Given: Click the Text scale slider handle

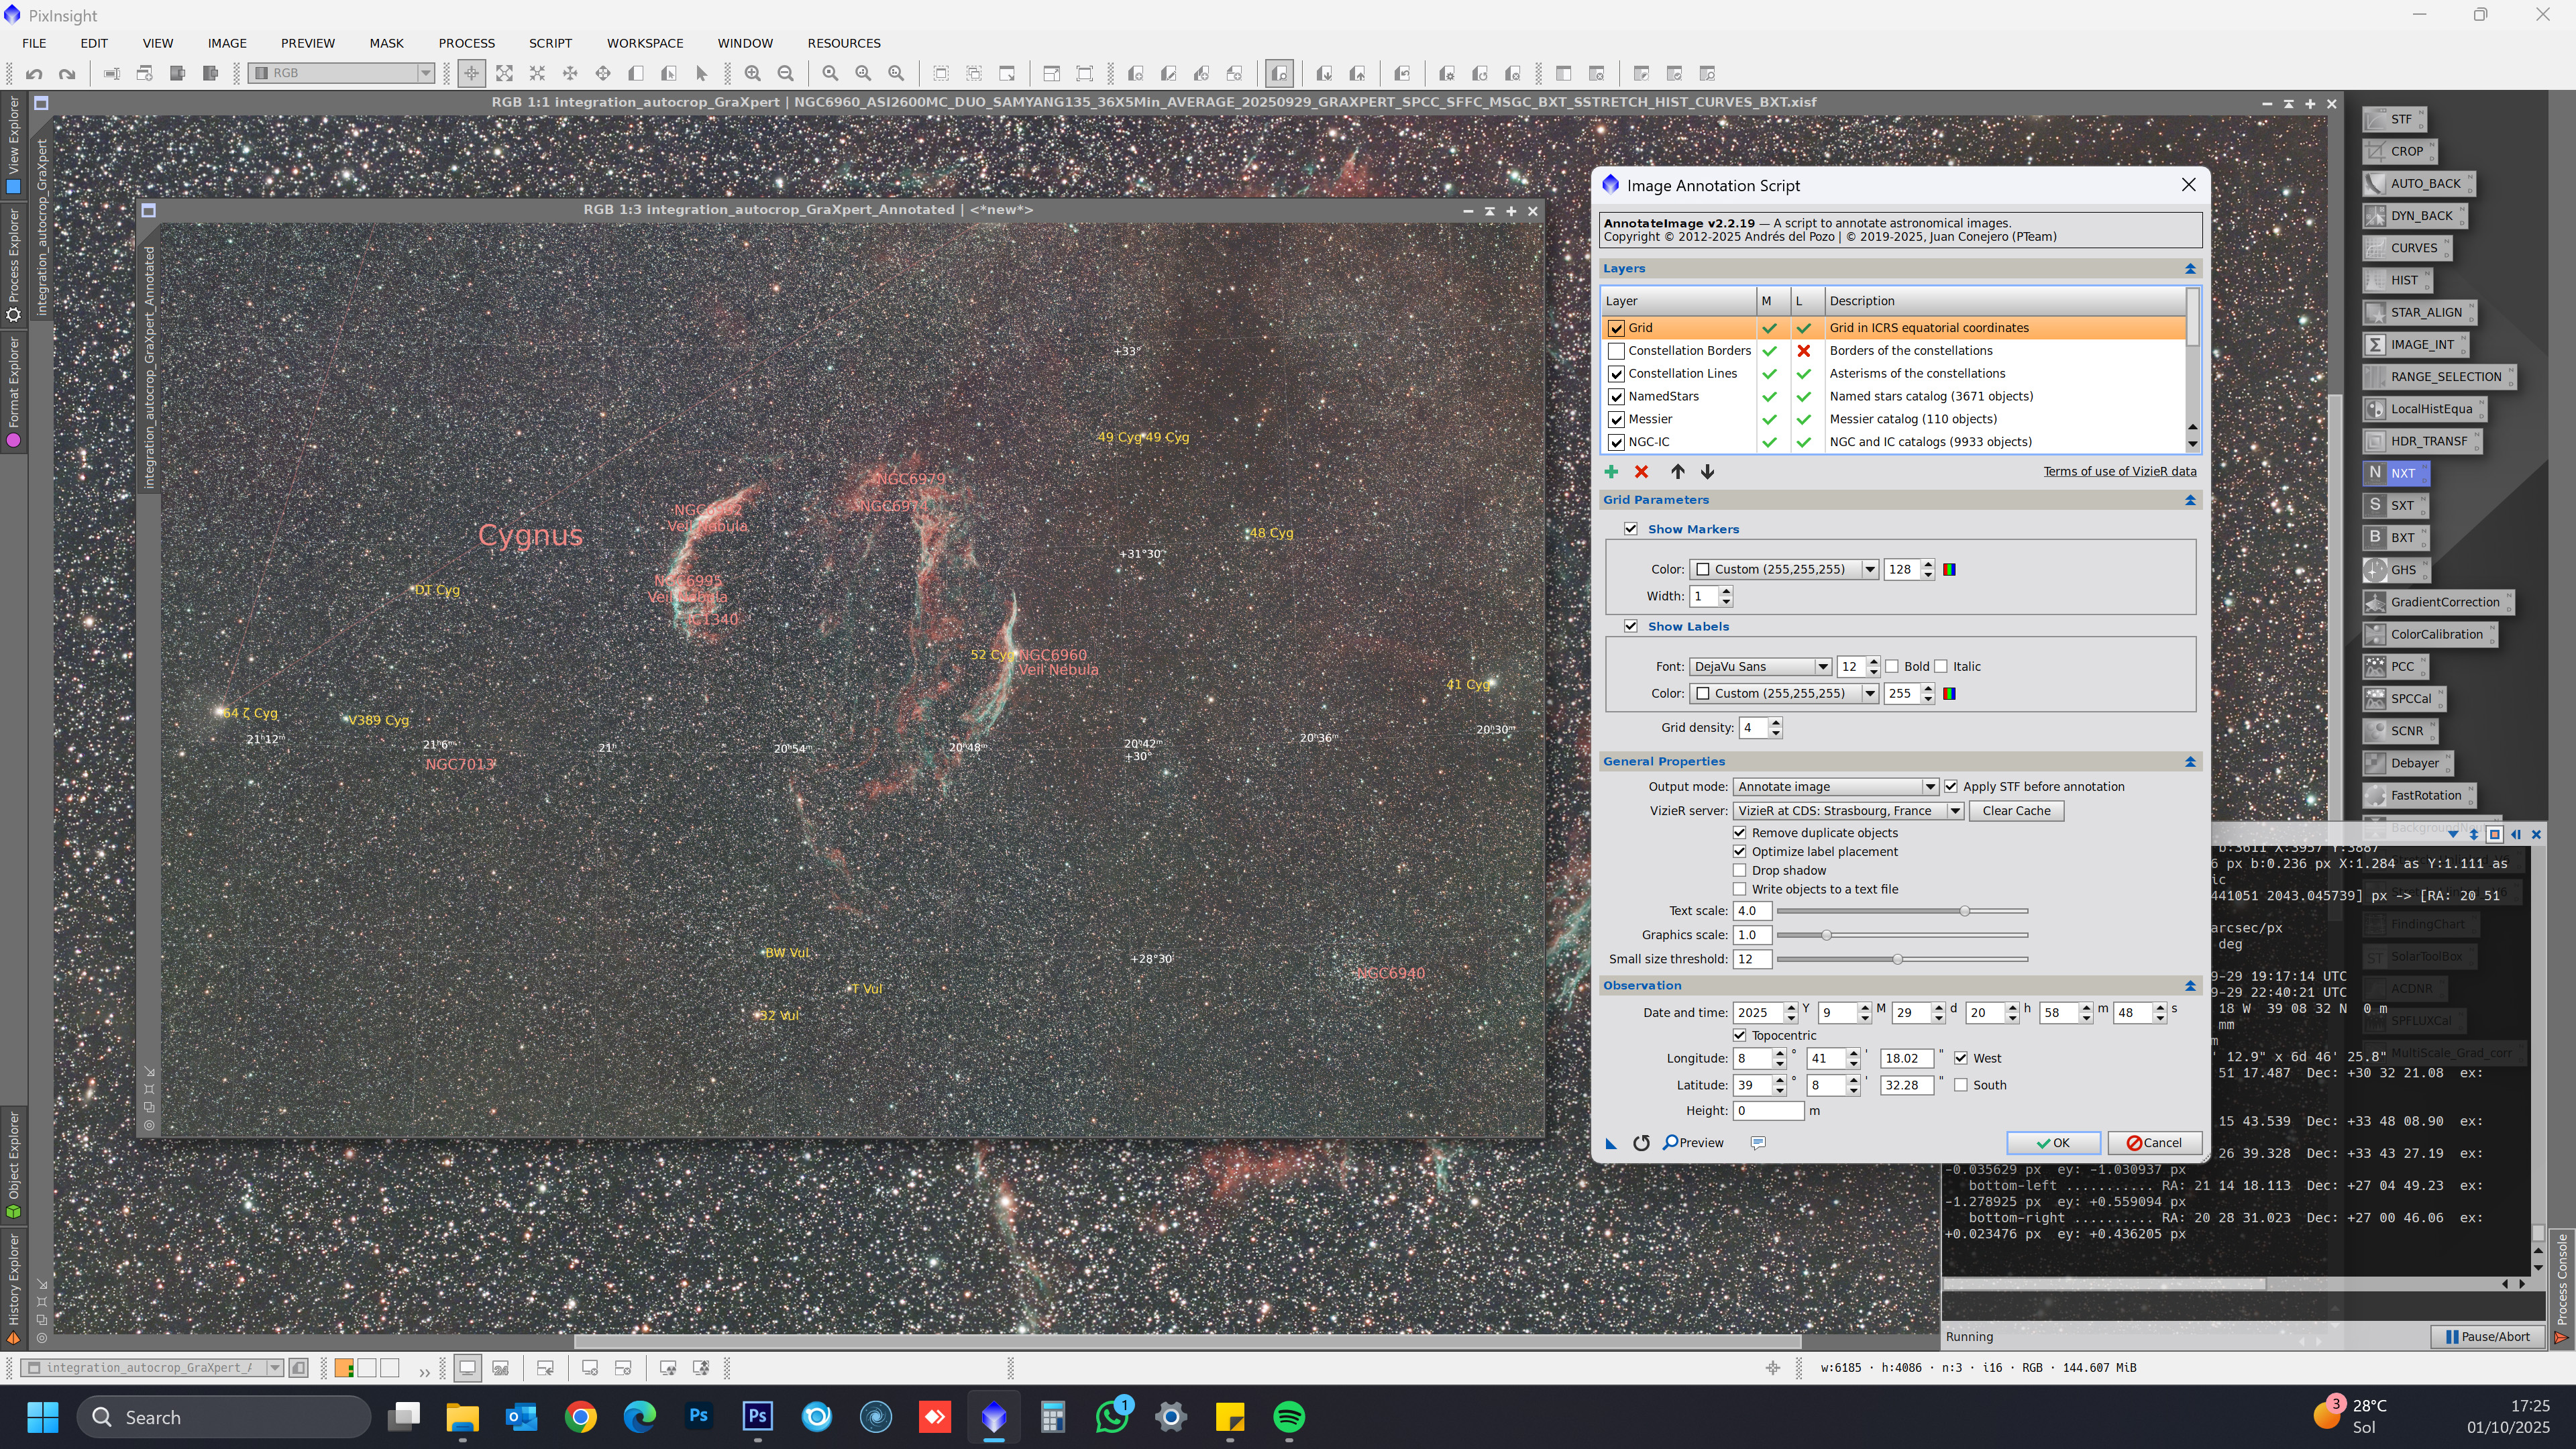Looking at the screenshot, I should tap(1965, 911).
